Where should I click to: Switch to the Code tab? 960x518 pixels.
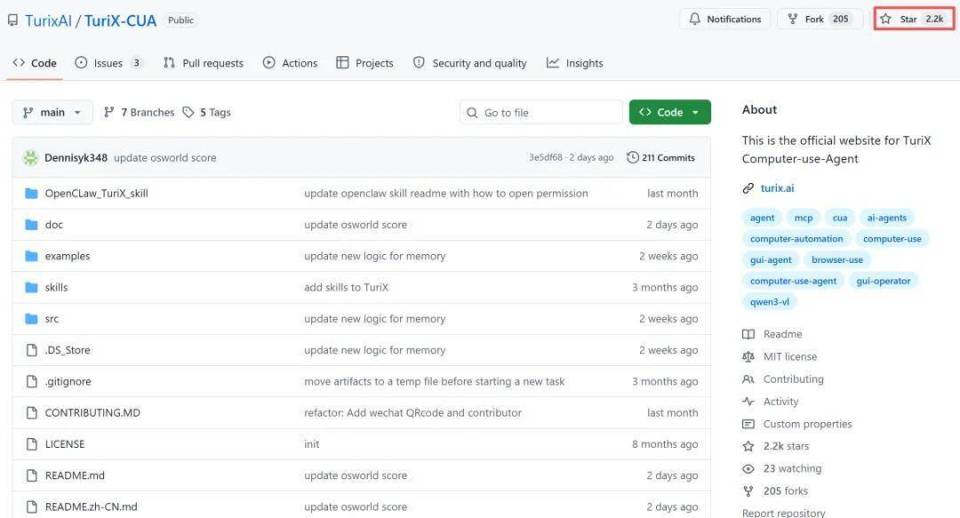tap(34, 63)
